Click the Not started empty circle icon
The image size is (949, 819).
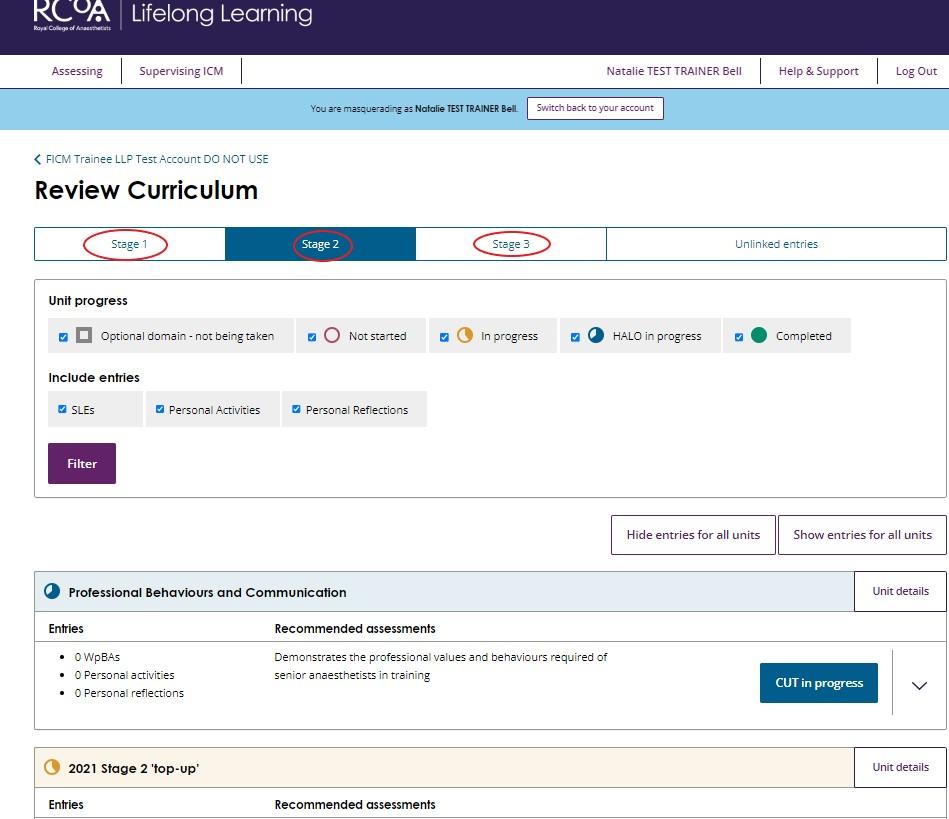[x=332, y=335]
